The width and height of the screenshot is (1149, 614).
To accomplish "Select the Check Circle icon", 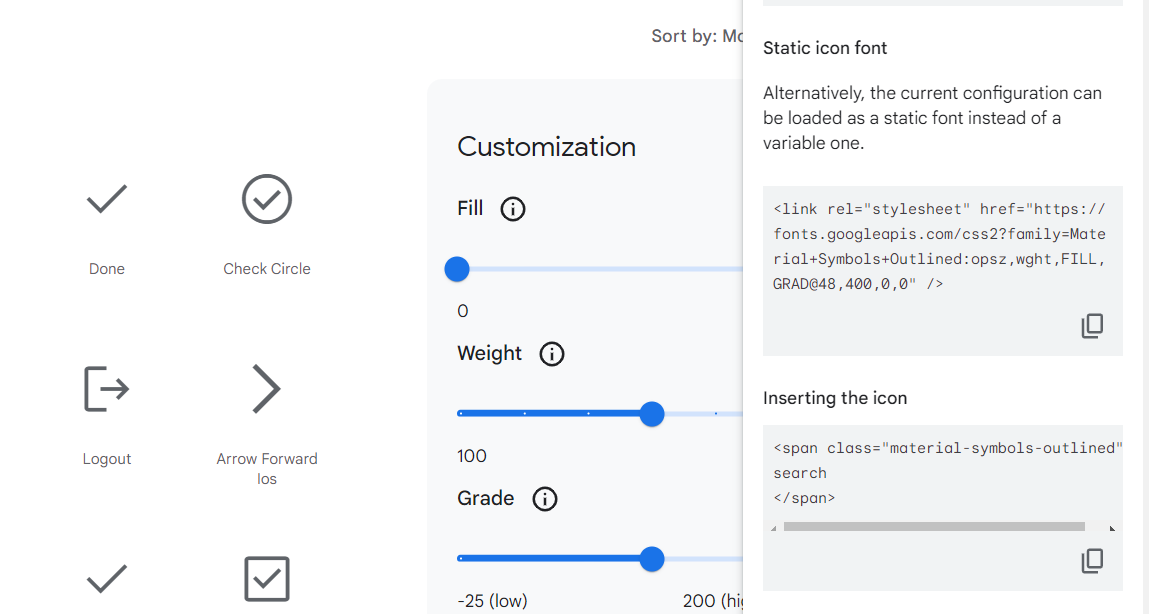I will pyautogui.click(x=266, y=199).
